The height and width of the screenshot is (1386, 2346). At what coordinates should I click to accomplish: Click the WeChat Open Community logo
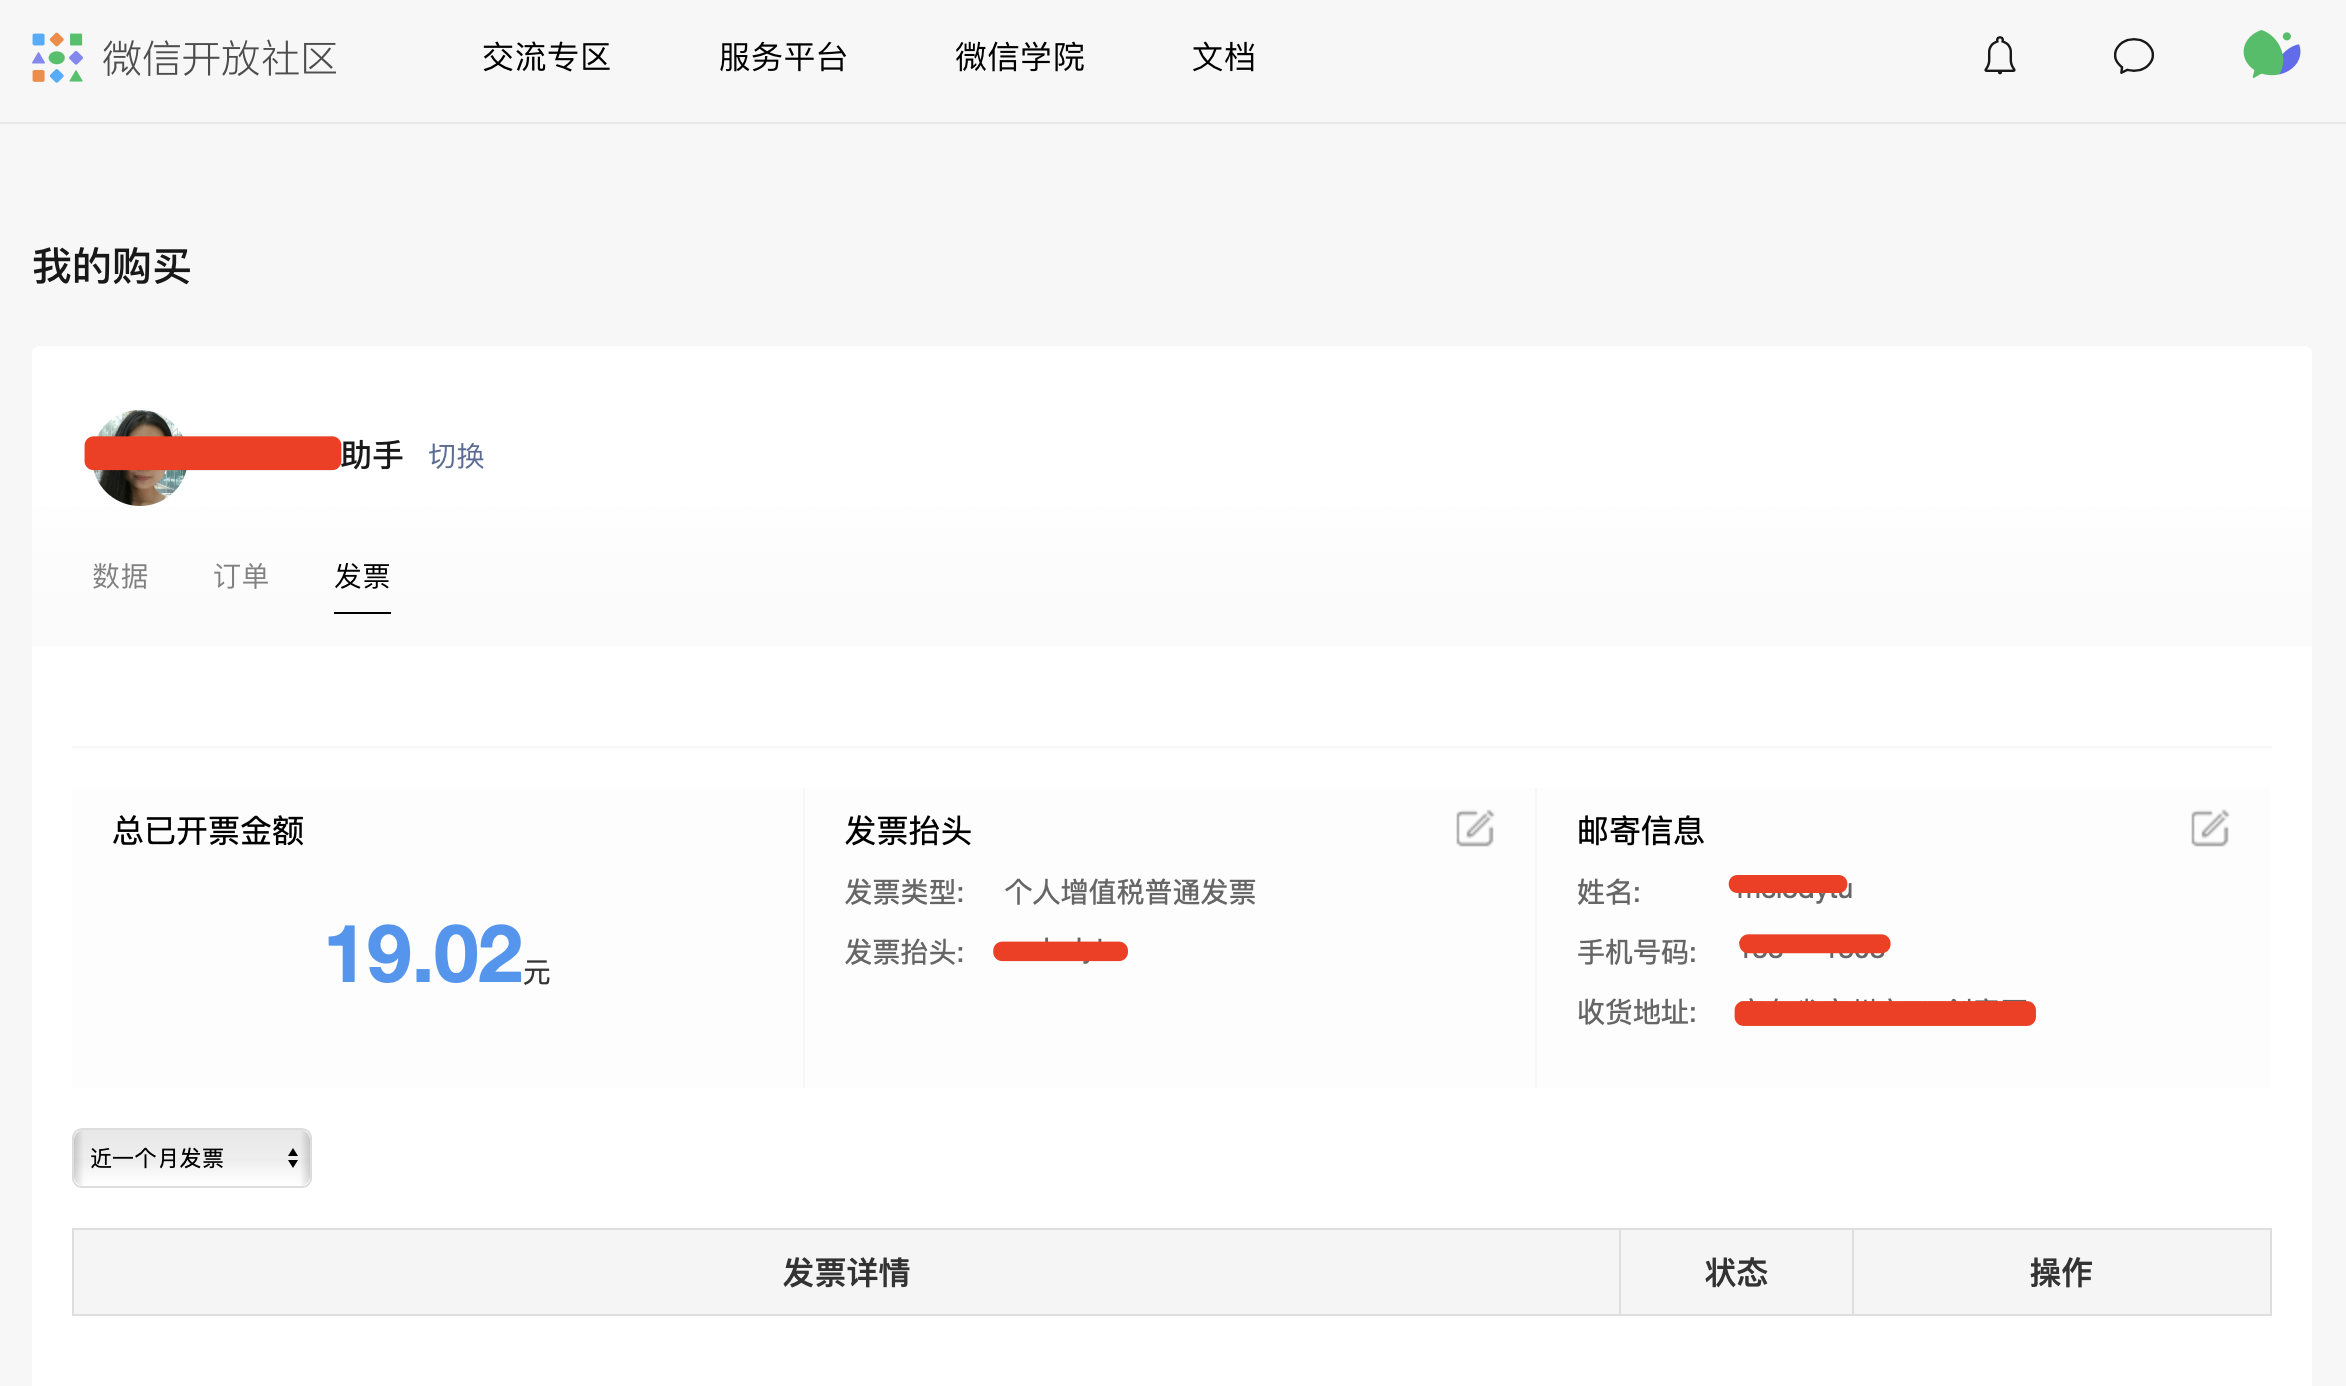click(x=57, y=58)
